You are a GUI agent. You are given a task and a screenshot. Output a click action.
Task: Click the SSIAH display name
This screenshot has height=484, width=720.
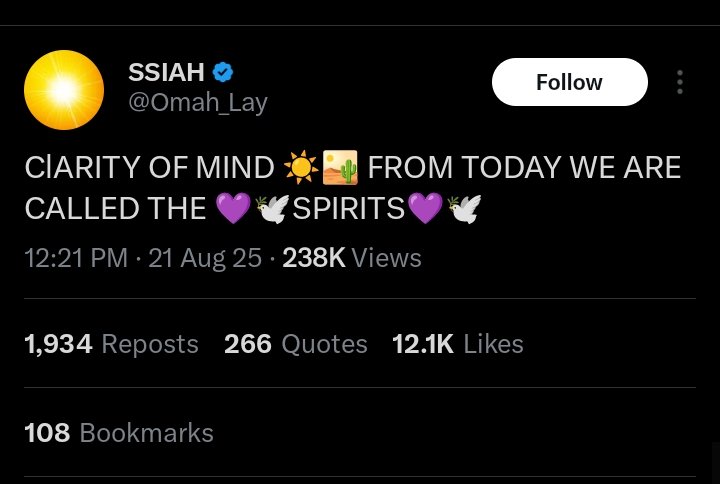166,72
